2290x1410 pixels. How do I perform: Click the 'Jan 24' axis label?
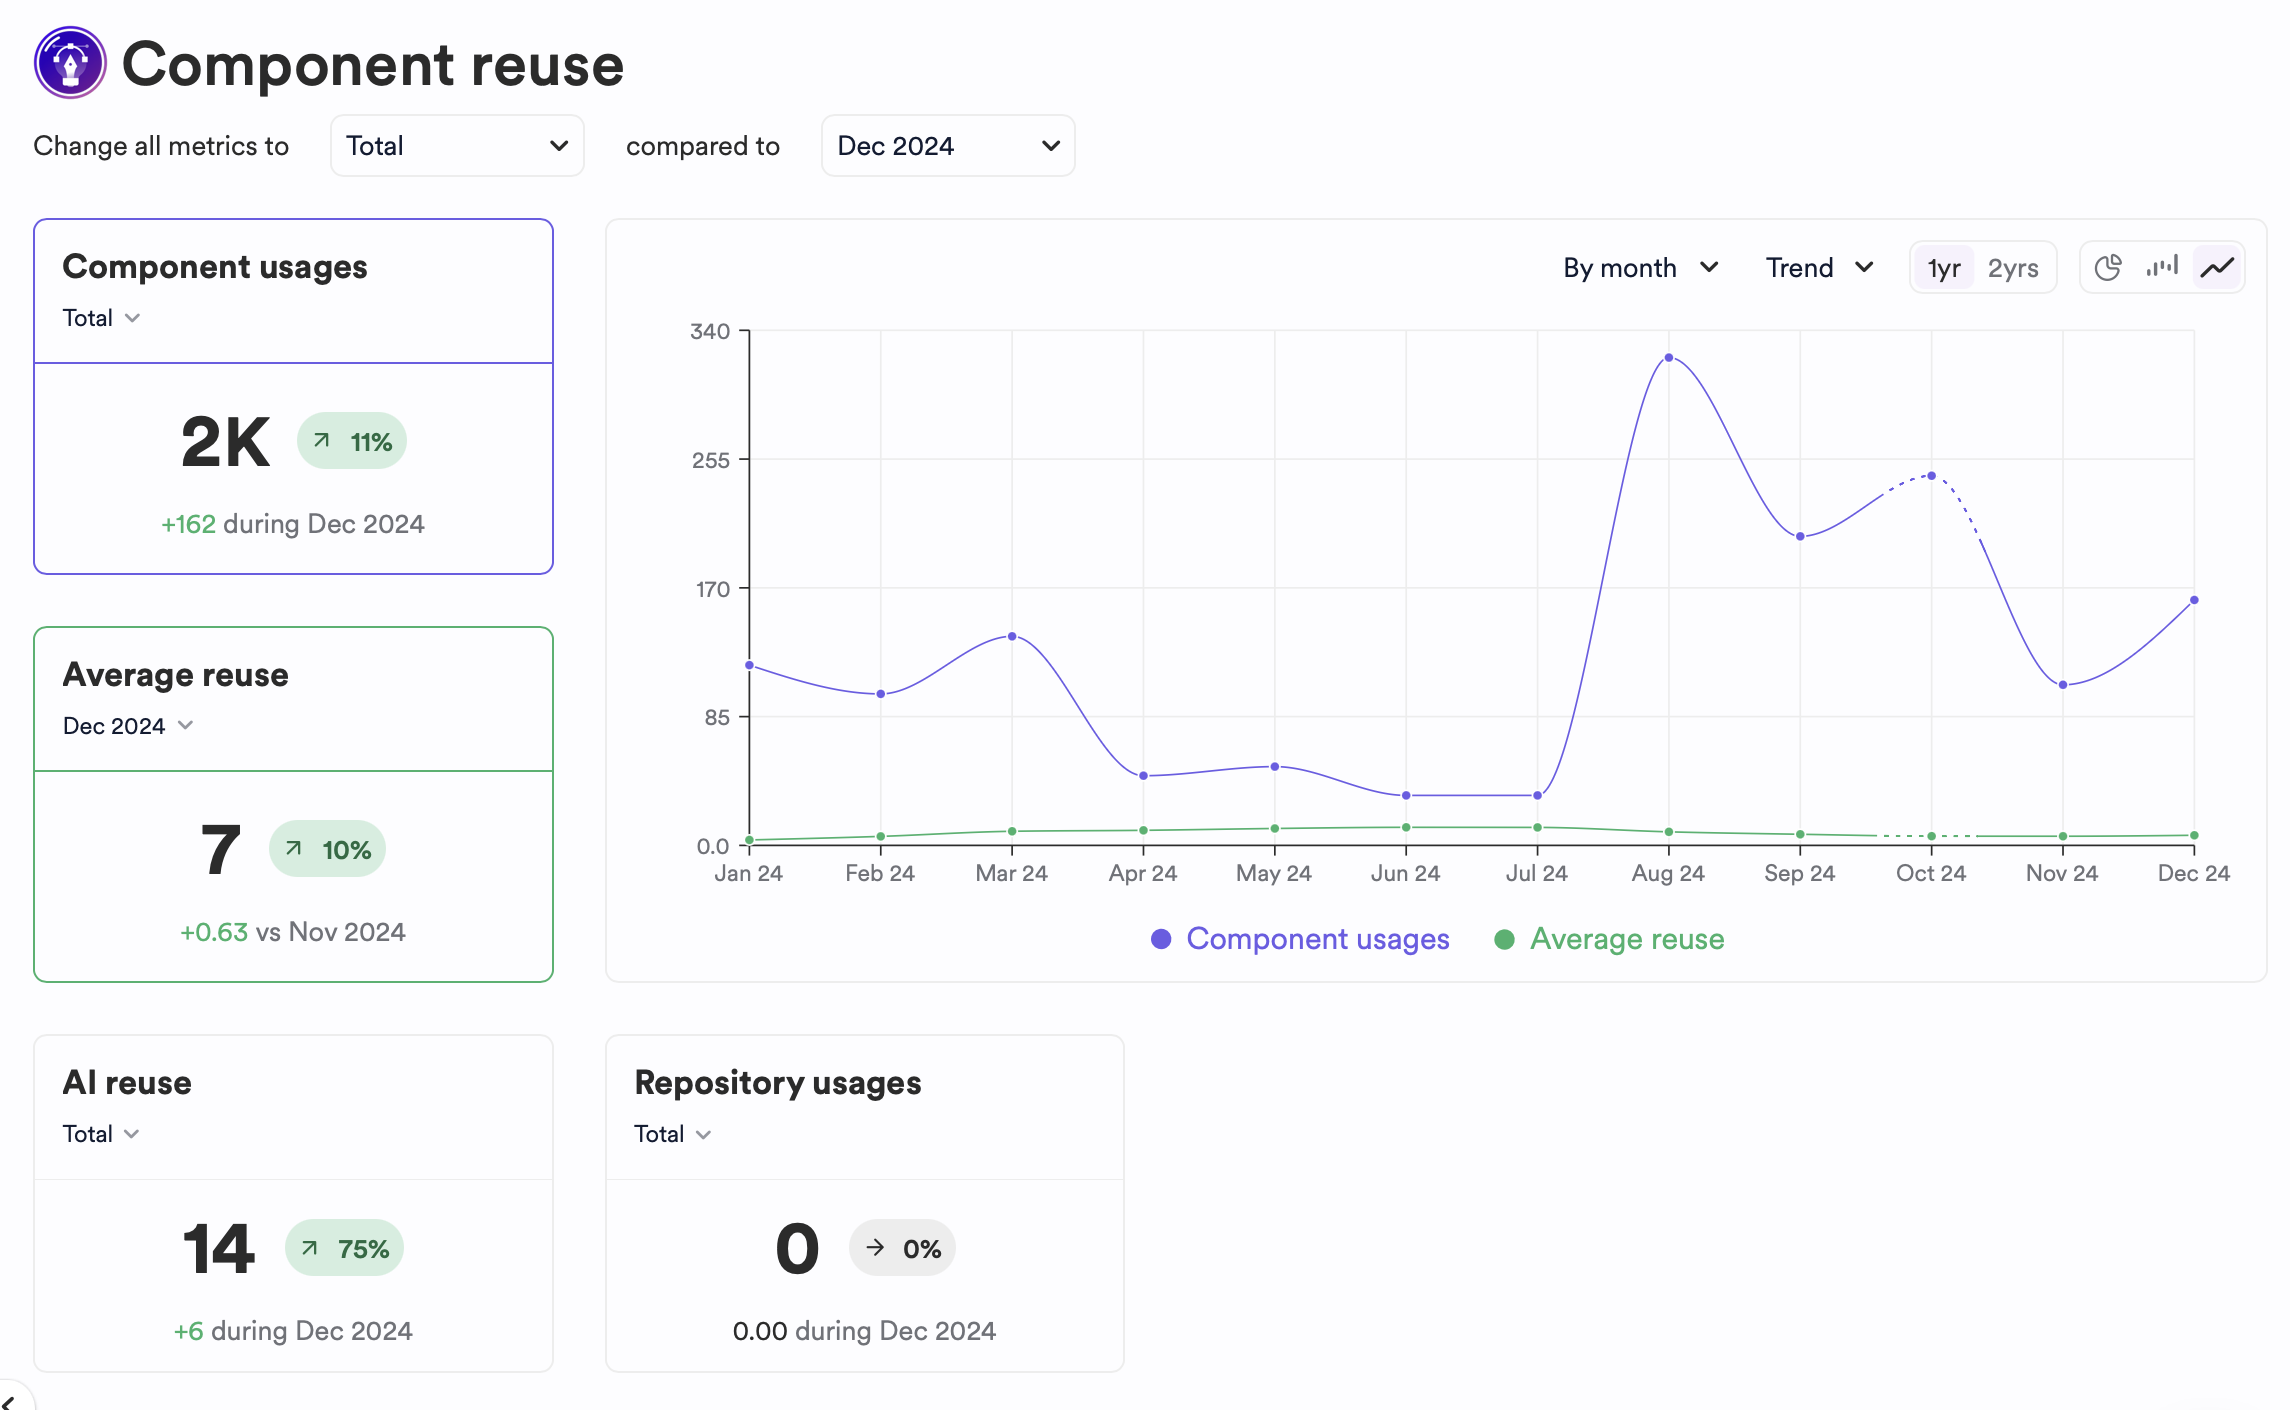(748, 873)
